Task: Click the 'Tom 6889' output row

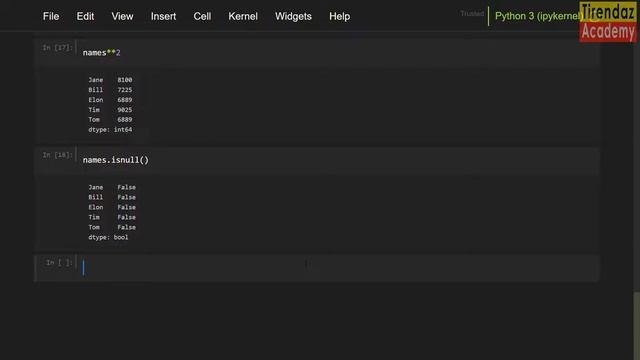Action: (x=110, y=120)
